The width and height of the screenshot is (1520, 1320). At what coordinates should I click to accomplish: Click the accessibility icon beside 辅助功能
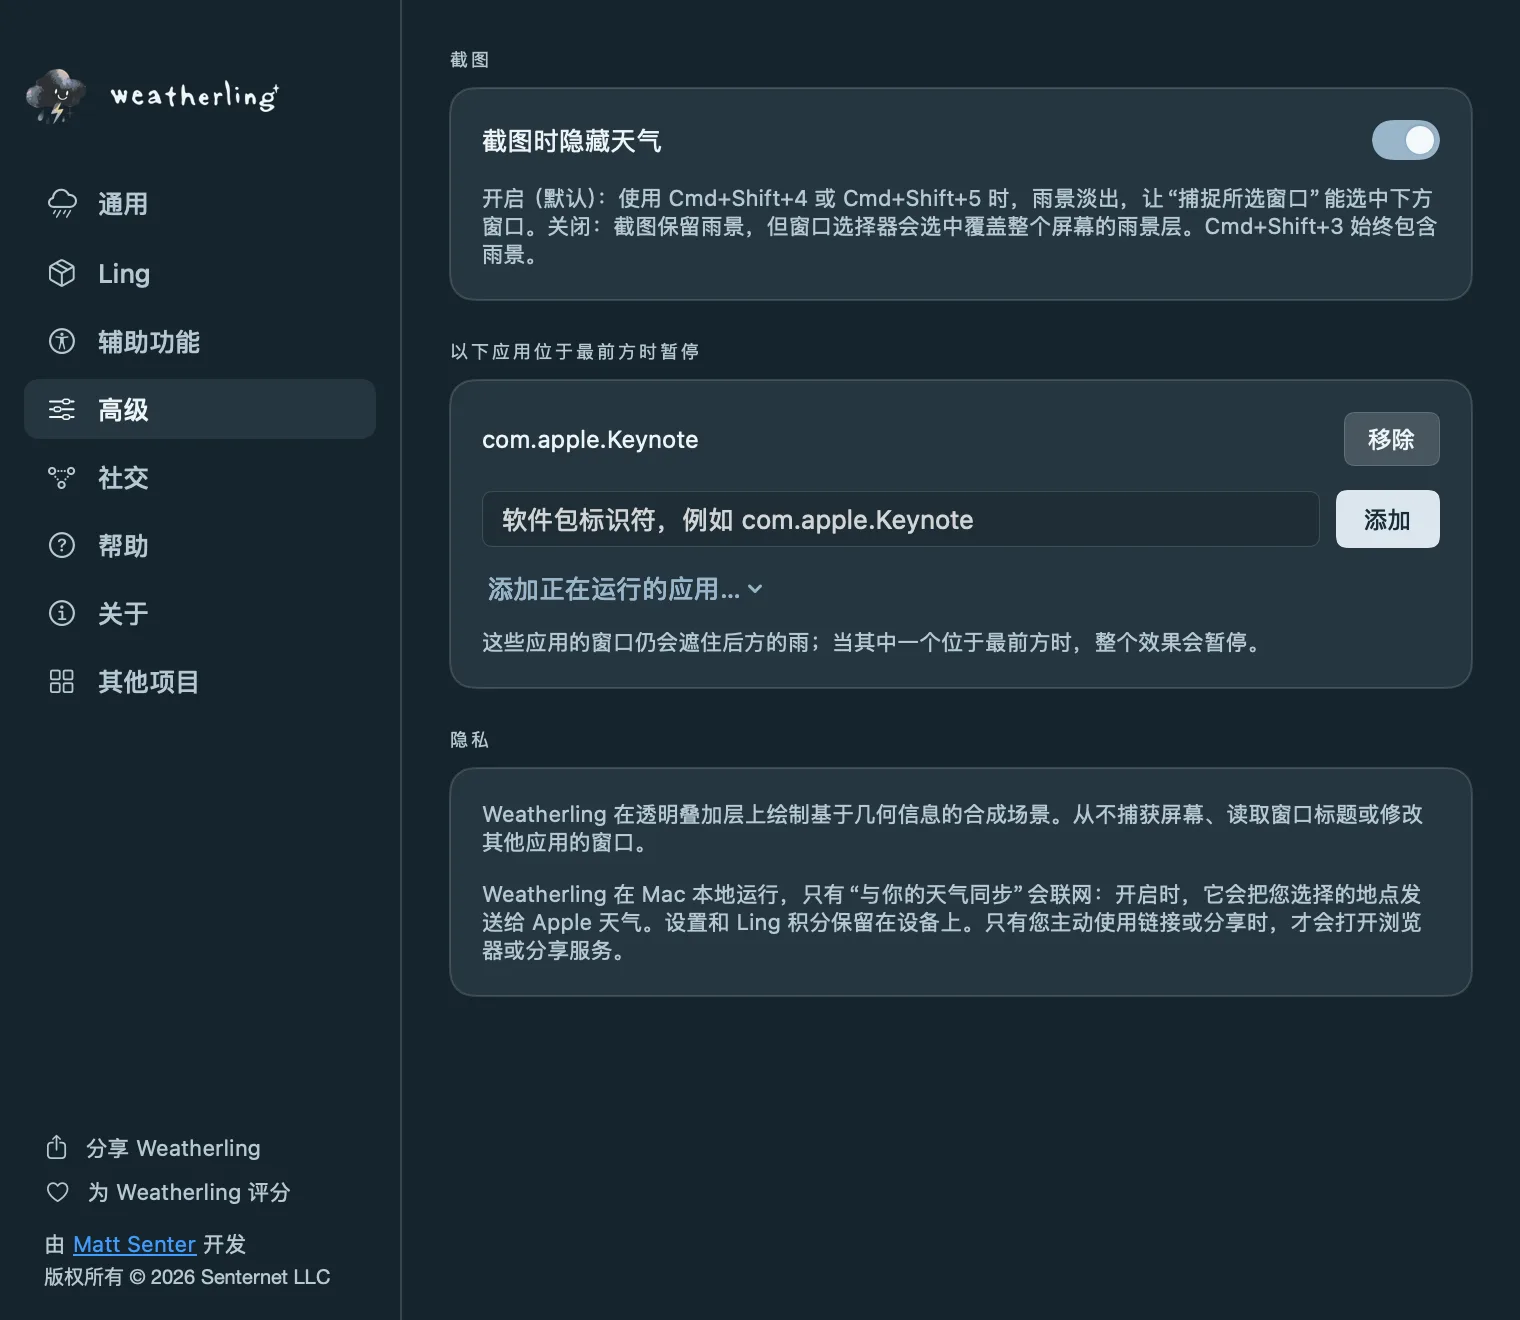62,341
